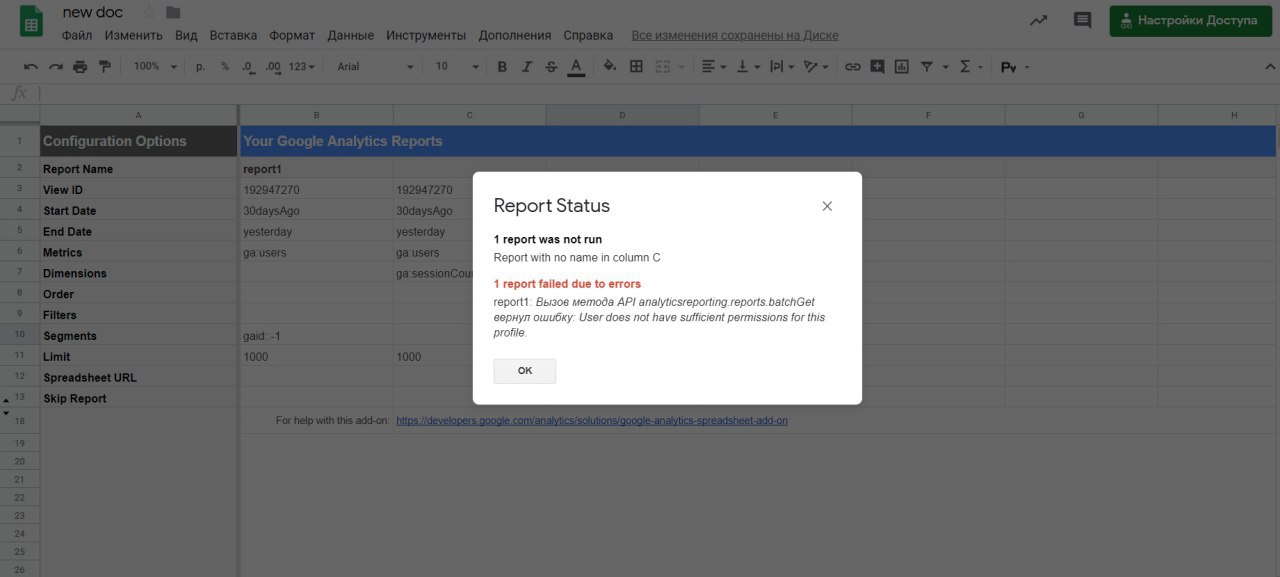Open the functions sigma dropdown

(x=970, y=67)
